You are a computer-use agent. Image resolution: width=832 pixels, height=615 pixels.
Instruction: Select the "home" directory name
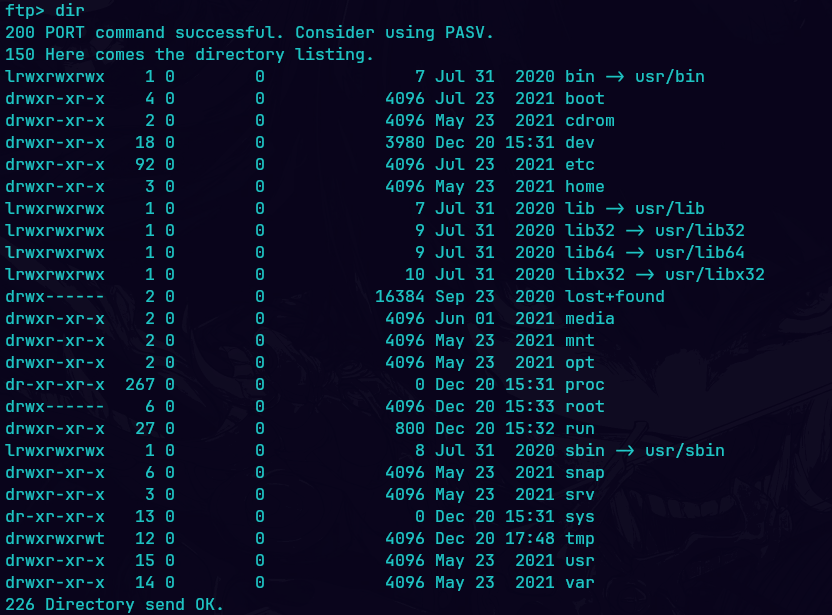click(x=585, y=187)
